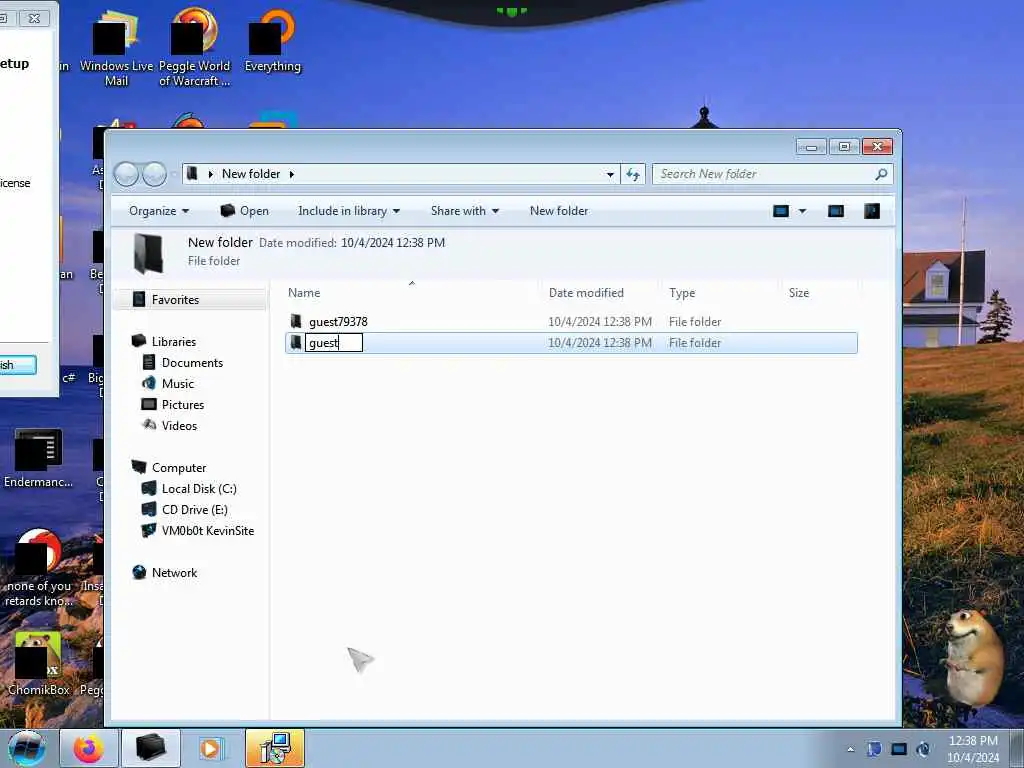
Task: Open the Endermanc... desktop icon
Action: click(x=38, y=458)
